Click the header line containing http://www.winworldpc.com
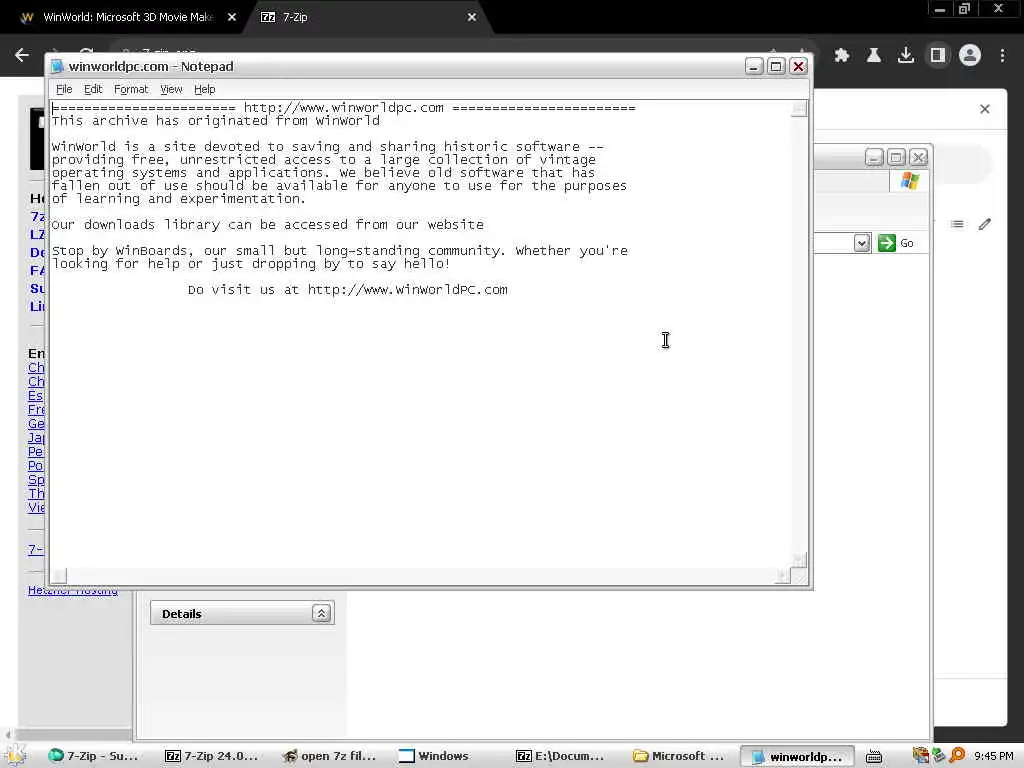1024x768 pixels. (344, 108)
